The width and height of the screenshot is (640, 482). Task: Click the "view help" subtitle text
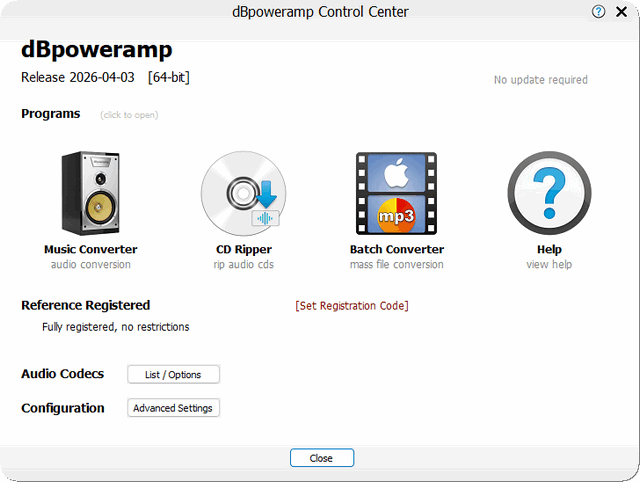[549, 265]
